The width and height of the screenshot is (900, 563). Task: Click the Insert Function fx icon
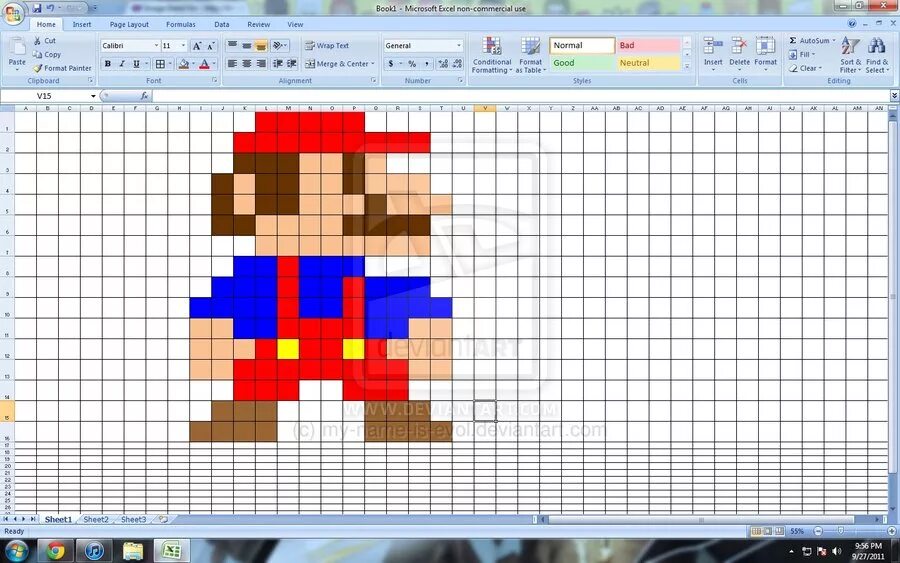pos(144,96)
